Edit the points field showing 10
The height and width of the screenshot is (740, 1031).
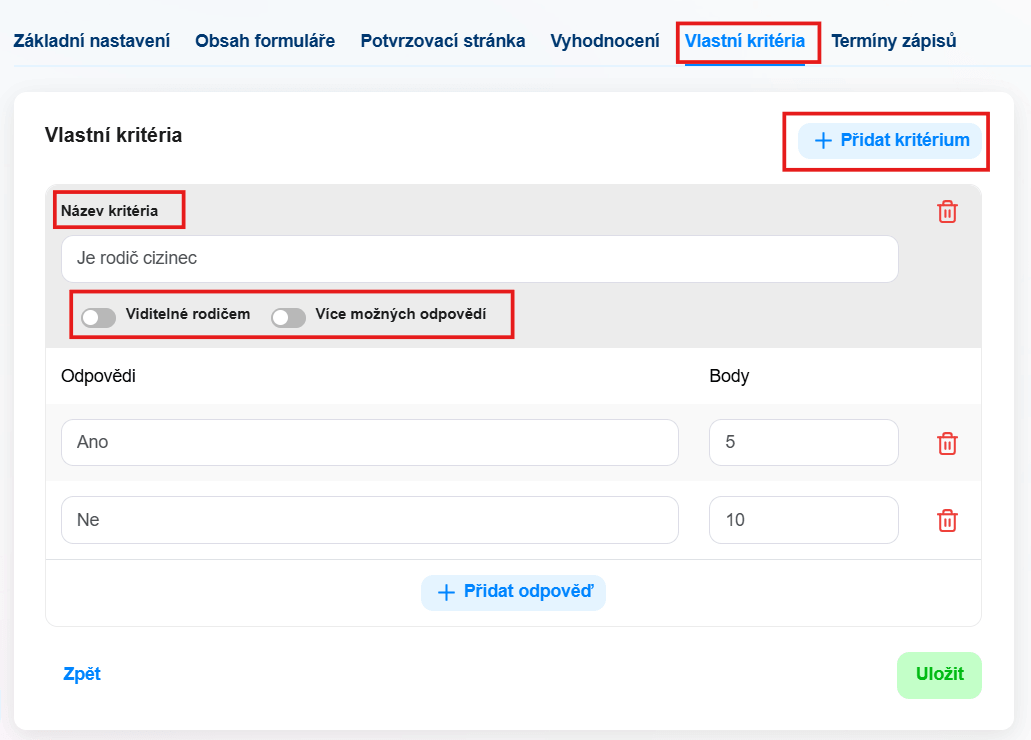[803, 520]
